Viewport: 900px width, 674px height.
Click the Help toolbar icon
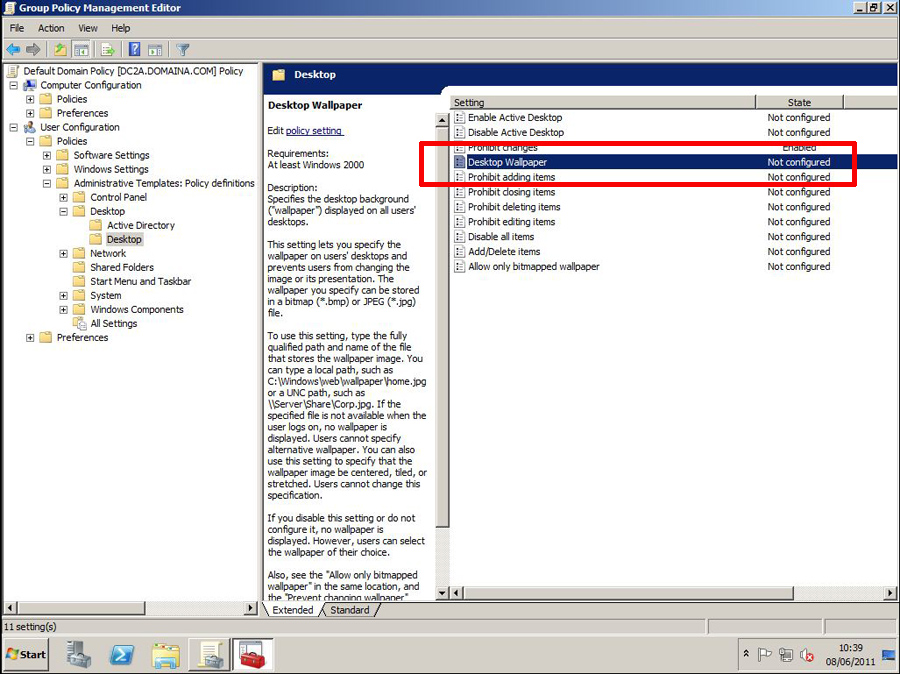tap(134, 49)
